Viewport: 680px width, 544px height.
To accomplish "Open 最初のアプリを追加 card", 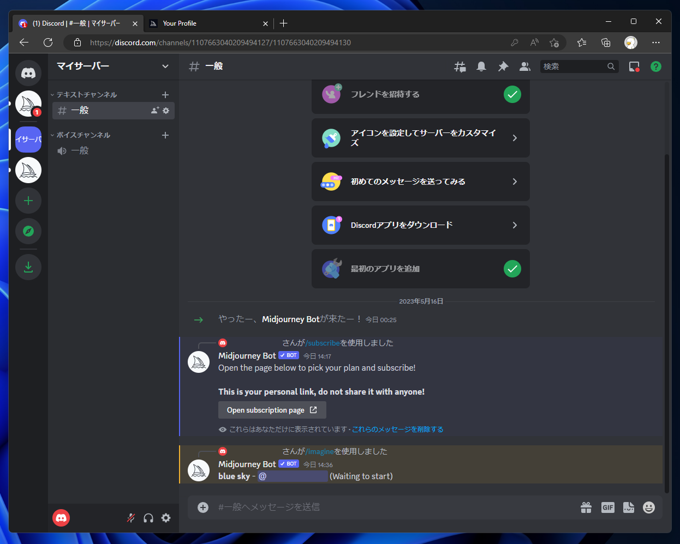I will click(421, 269).
